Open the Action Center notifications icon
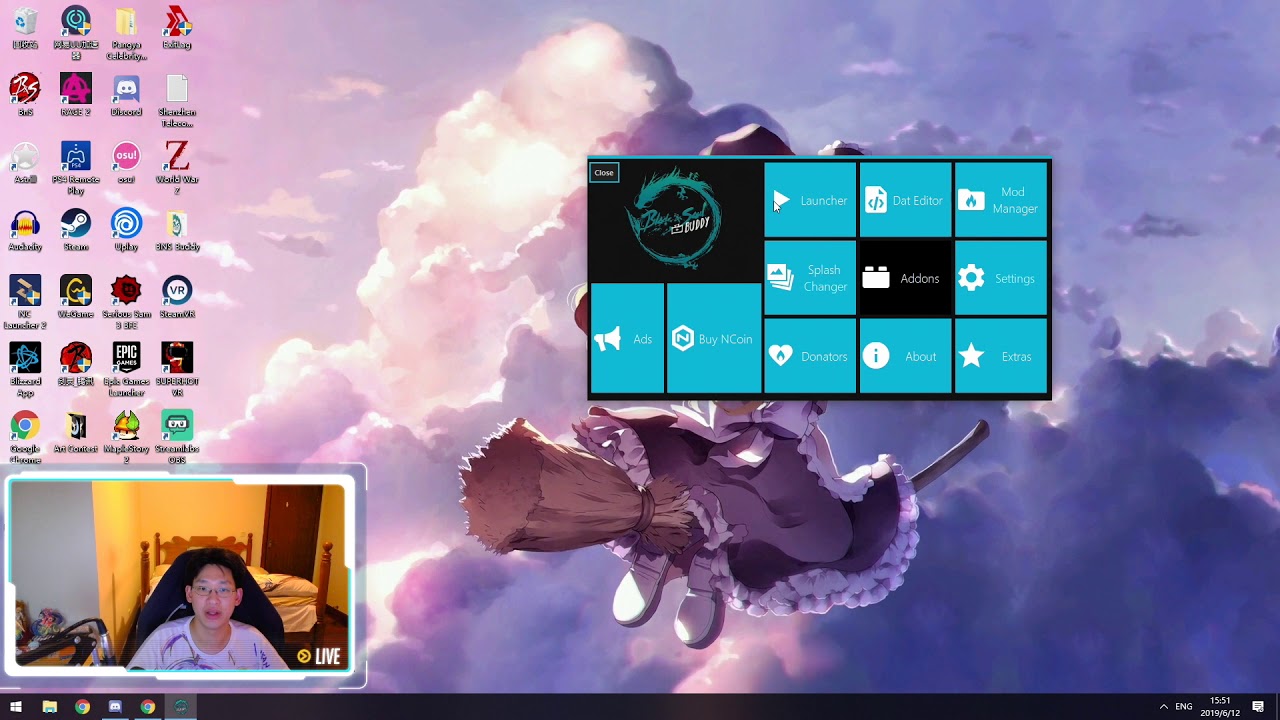Screen dimensions: 1280x720 1258,707
